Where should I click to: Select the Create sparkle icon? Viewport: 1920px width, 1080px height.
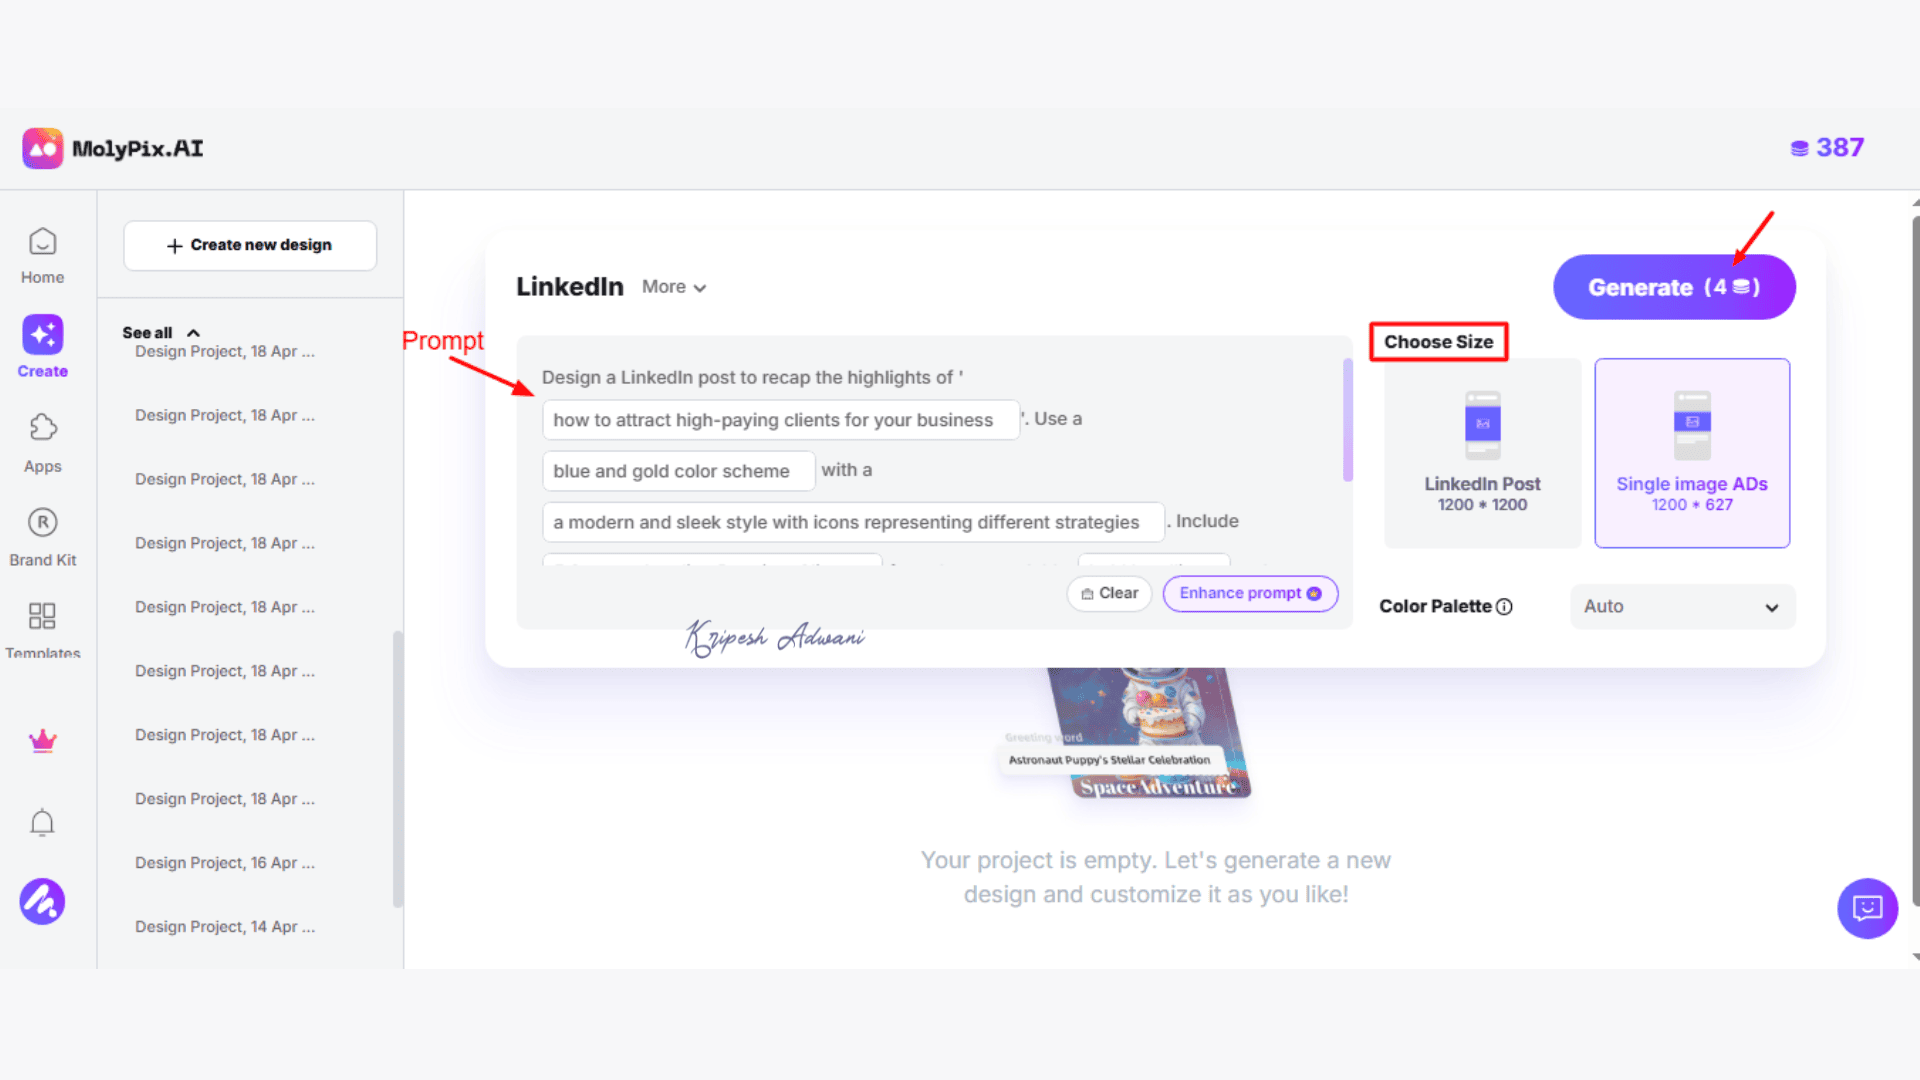(x=43, y=334)
